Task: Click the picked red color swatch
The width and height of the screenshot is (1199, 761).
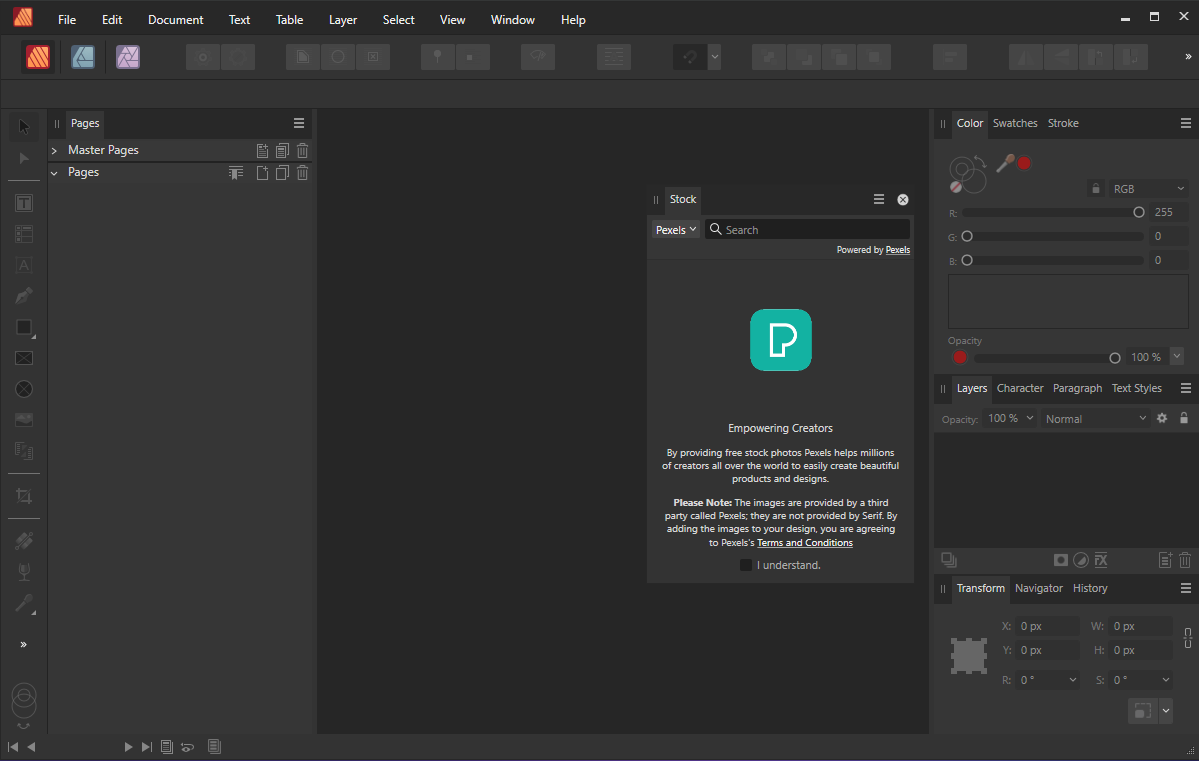Action: 1025,163
